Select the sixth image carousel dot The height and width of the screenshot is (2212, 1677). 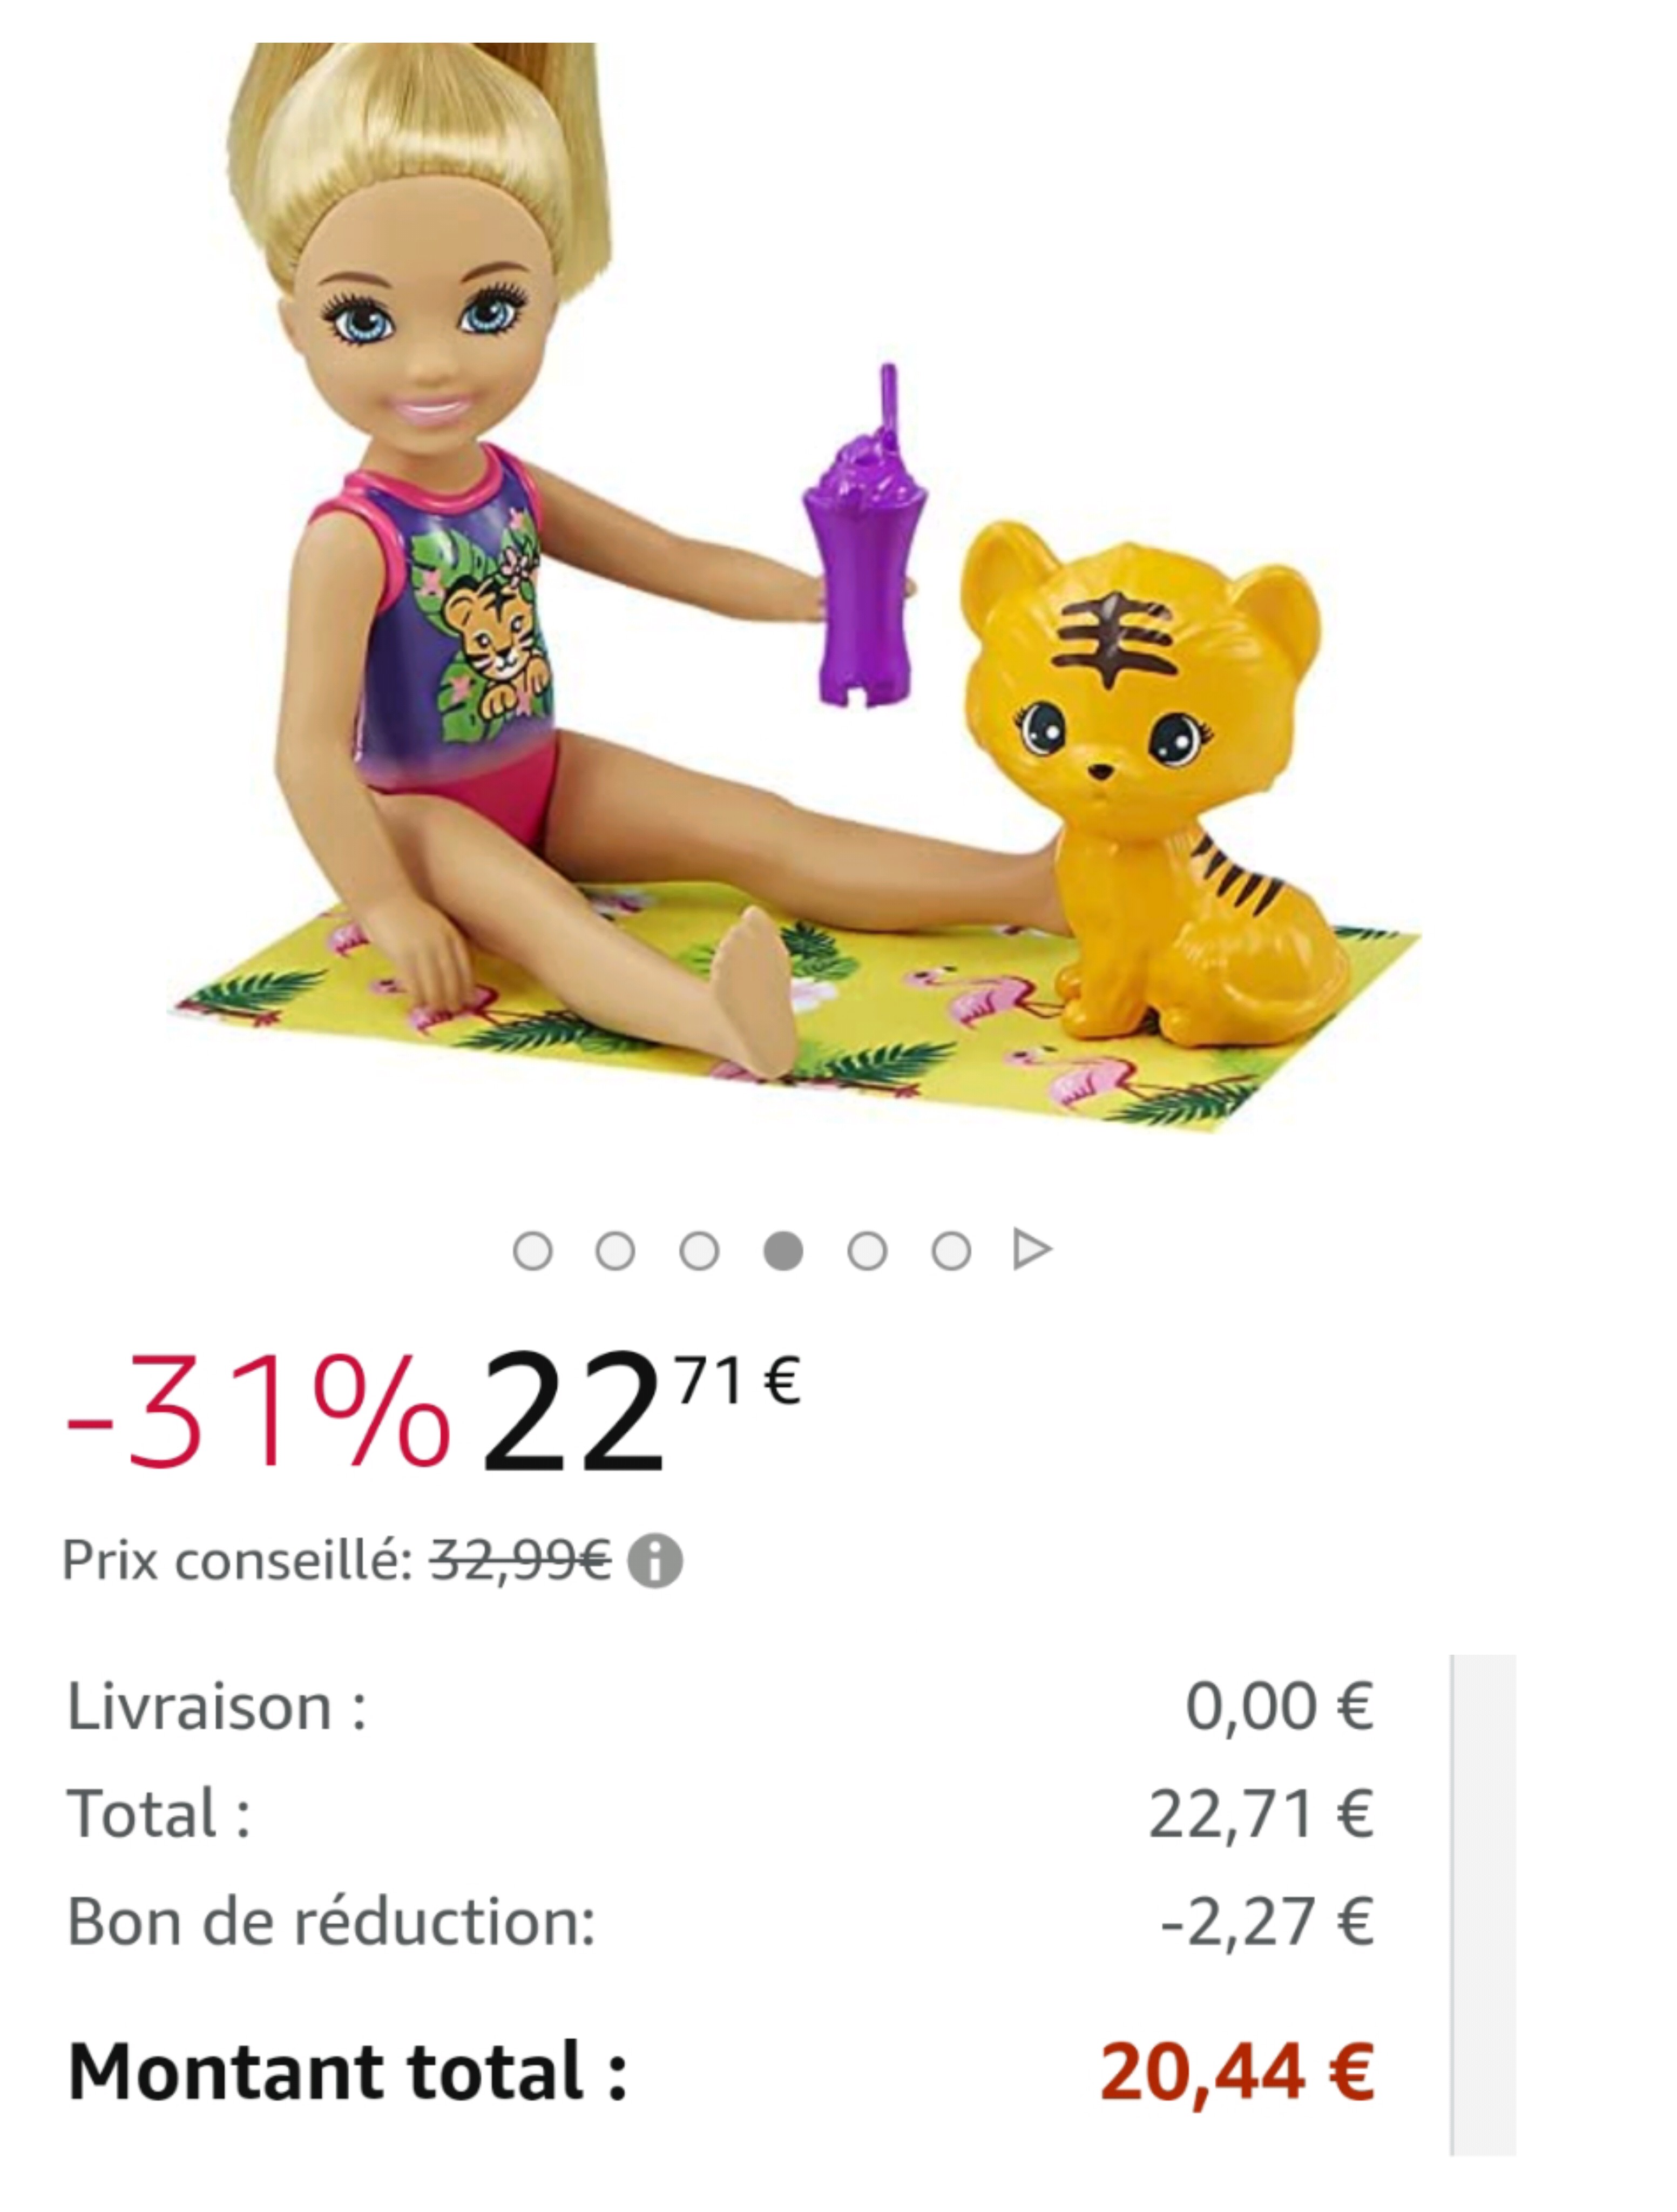(951, 1251)
